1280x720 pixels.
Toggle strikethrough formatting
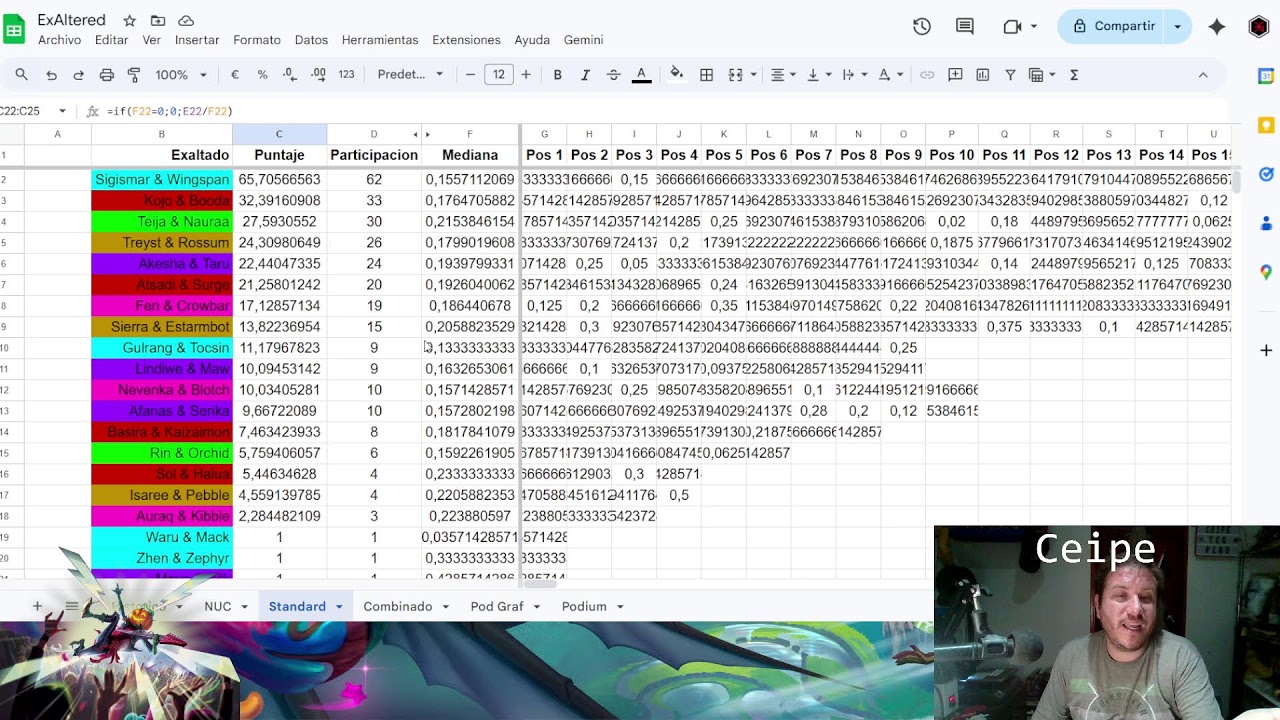614,75
